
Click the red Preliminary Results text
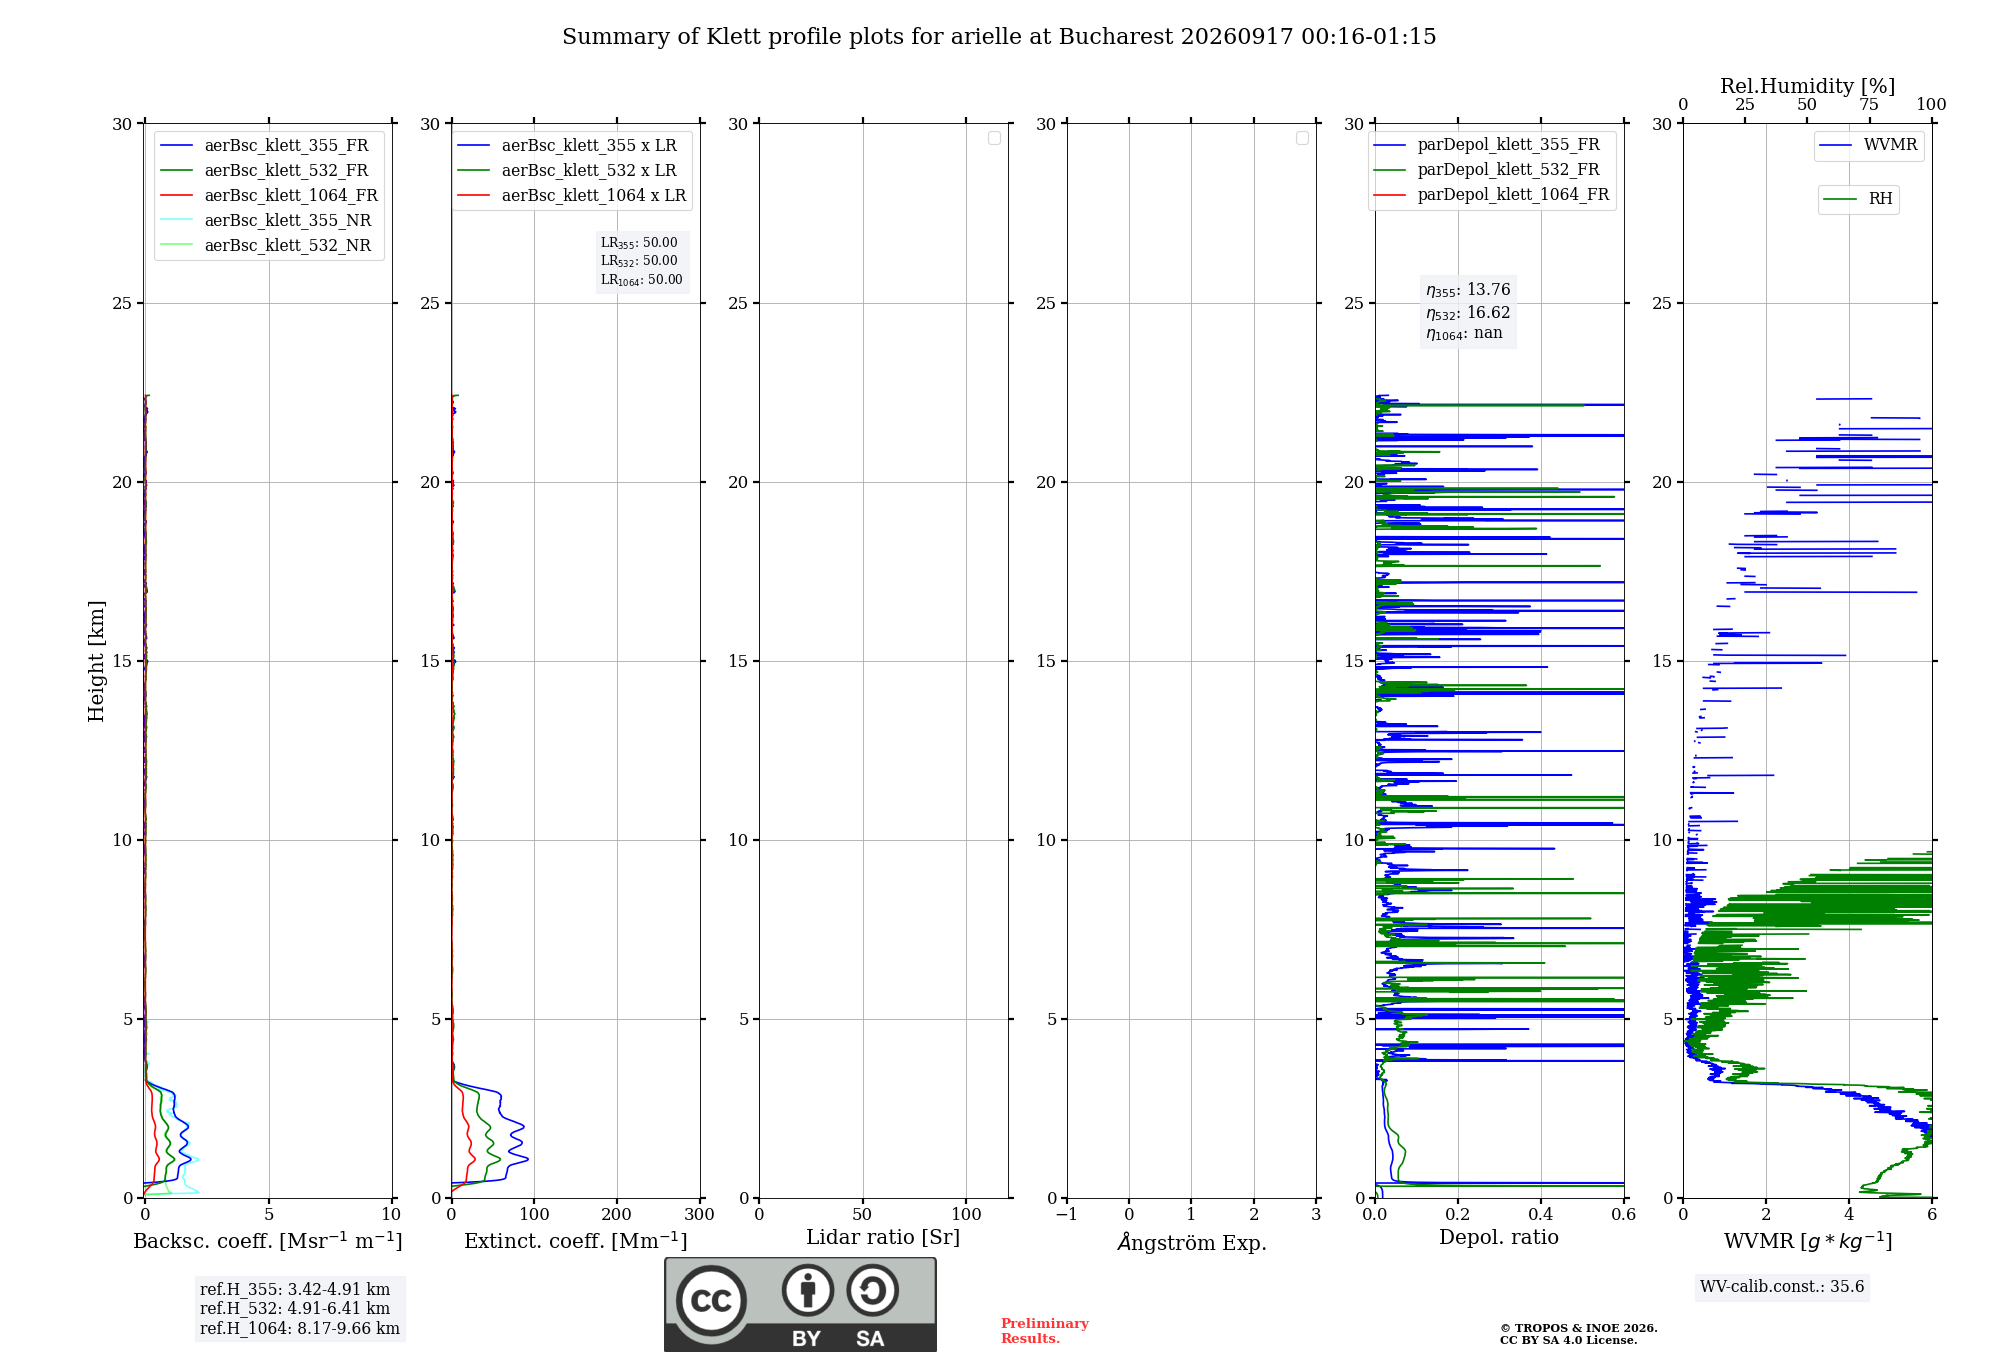[1045, 1331]
